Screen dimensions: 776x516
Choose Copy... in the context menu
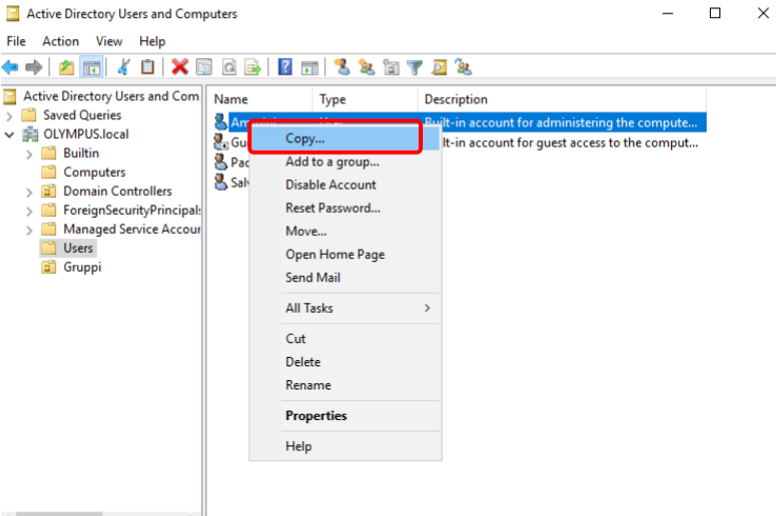click(305, 139)
